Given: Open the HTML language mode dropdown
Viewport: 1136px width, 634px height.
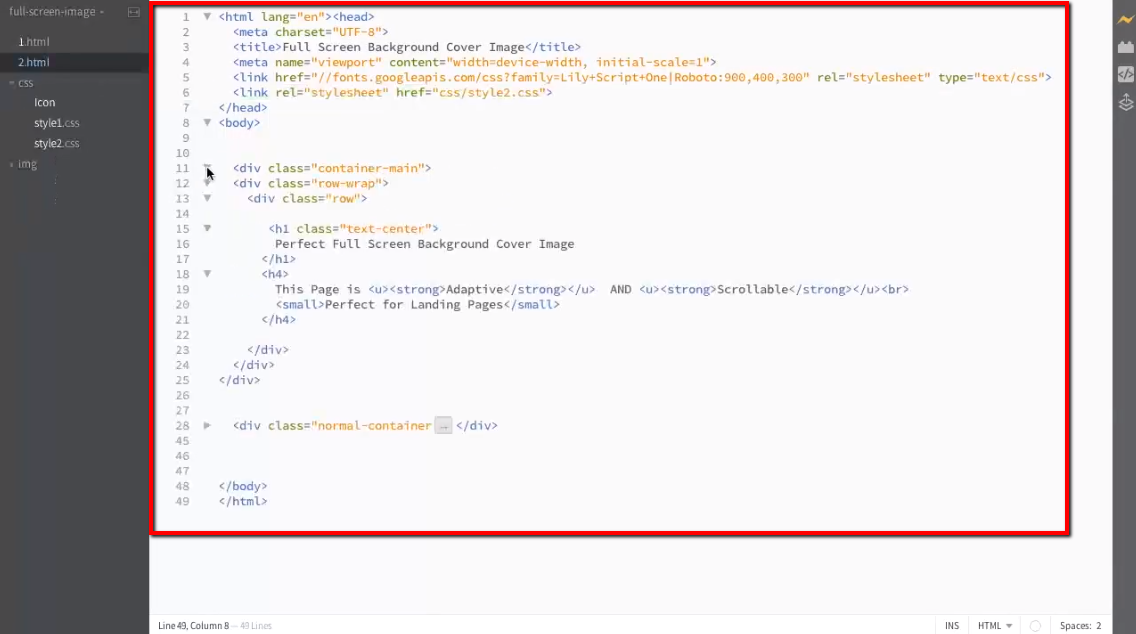Looking at the screenshot, I should (x=993, y=626).
